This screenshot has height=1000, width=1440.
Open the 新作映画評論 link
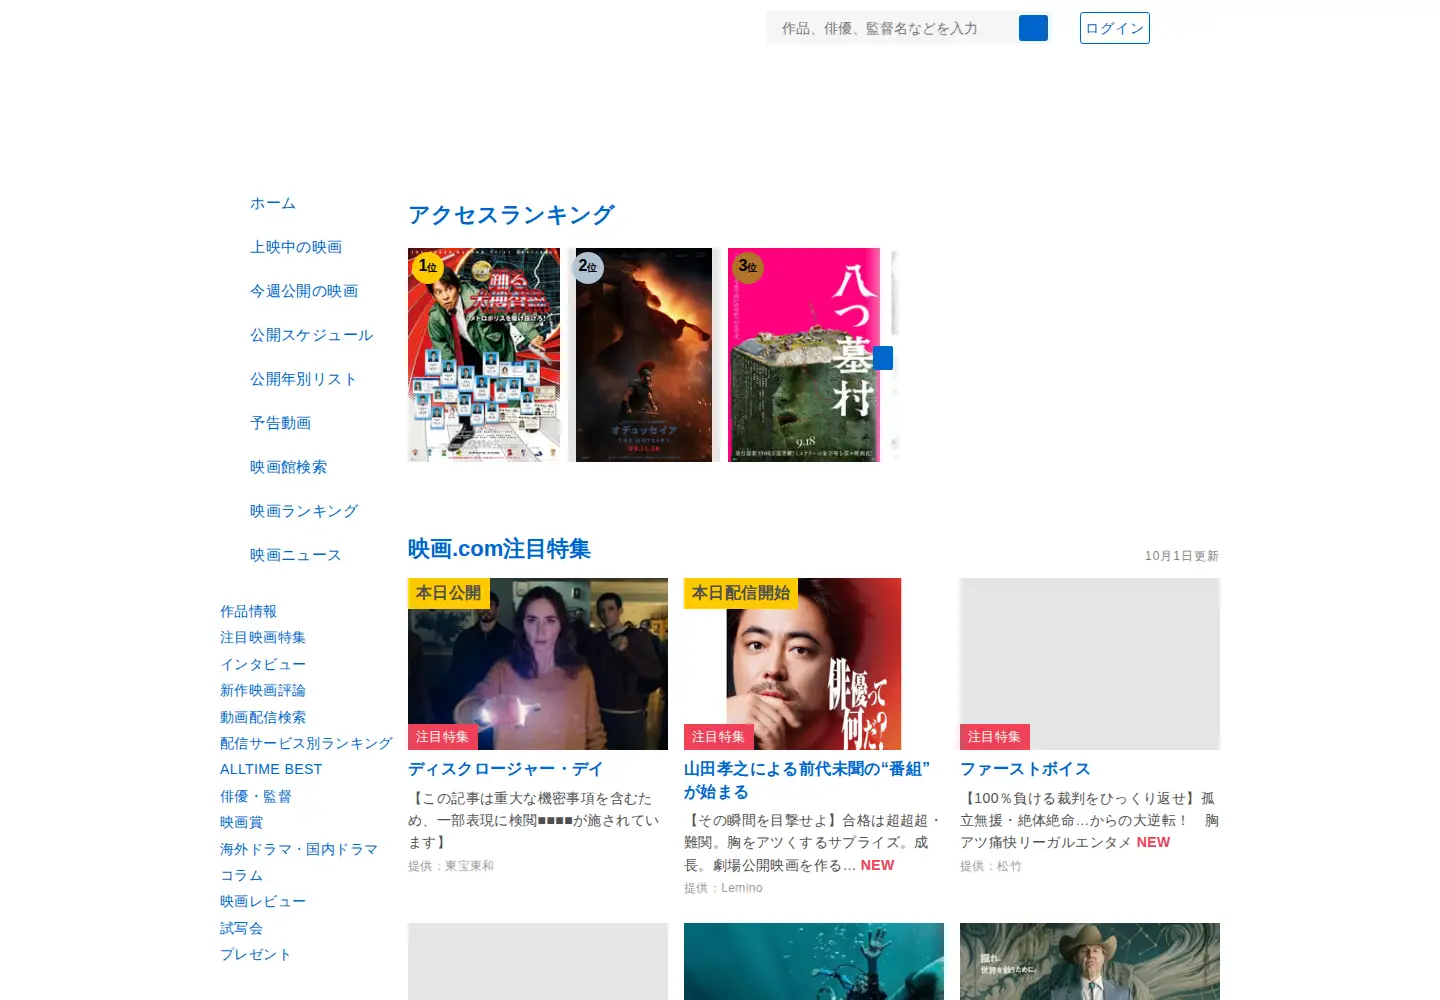pos(263,690)
